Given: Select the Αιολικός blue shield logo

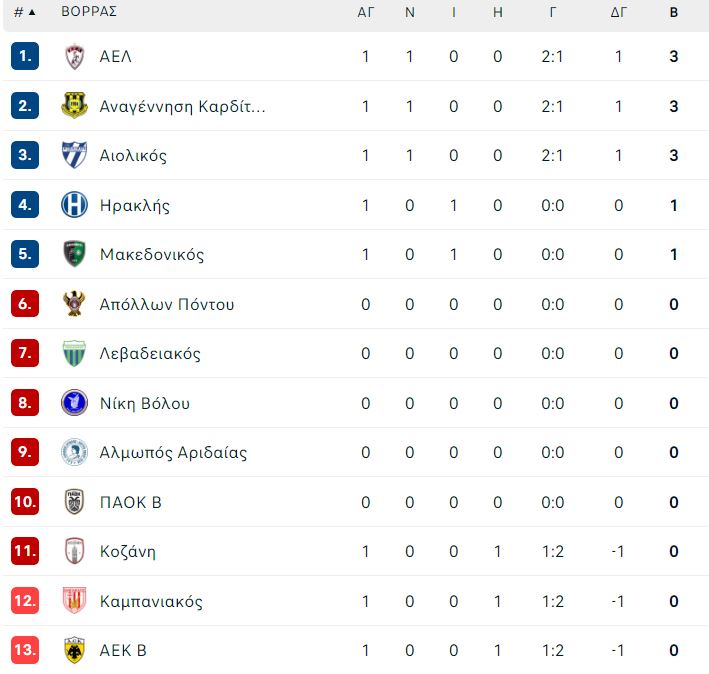Looking at the screenshot, I should pos(75,155).
